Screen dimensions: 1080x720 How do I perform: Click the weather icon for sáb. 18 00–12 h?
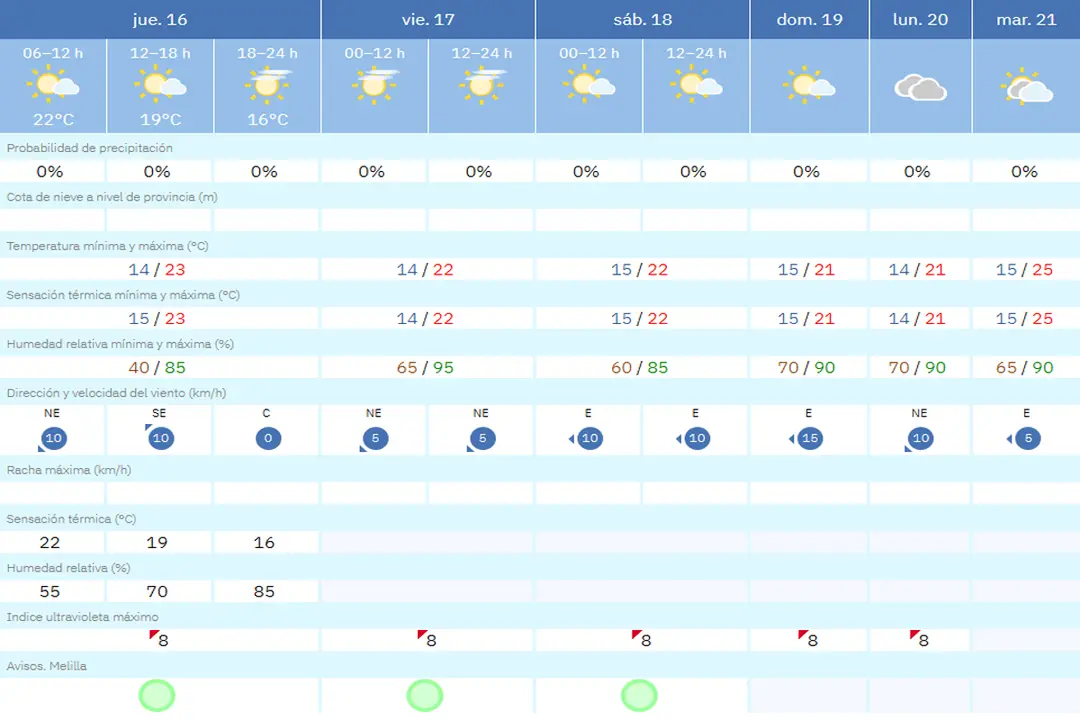pos(589,85)
